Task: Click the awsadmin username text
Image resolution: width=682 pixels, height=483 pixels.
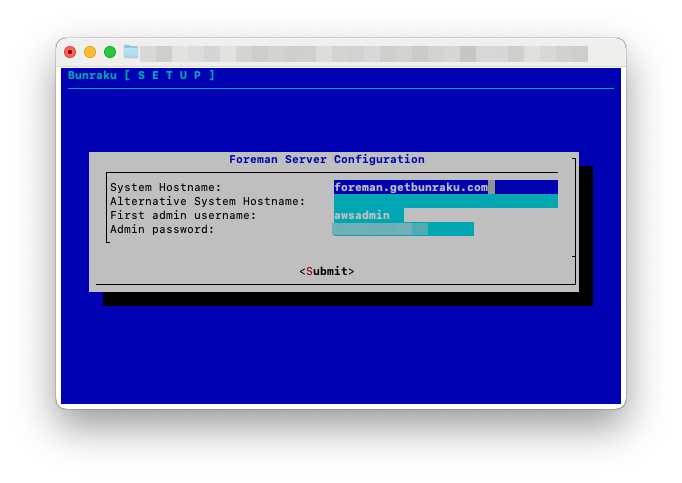Action: pyautogui.click(x=362, y=215)
